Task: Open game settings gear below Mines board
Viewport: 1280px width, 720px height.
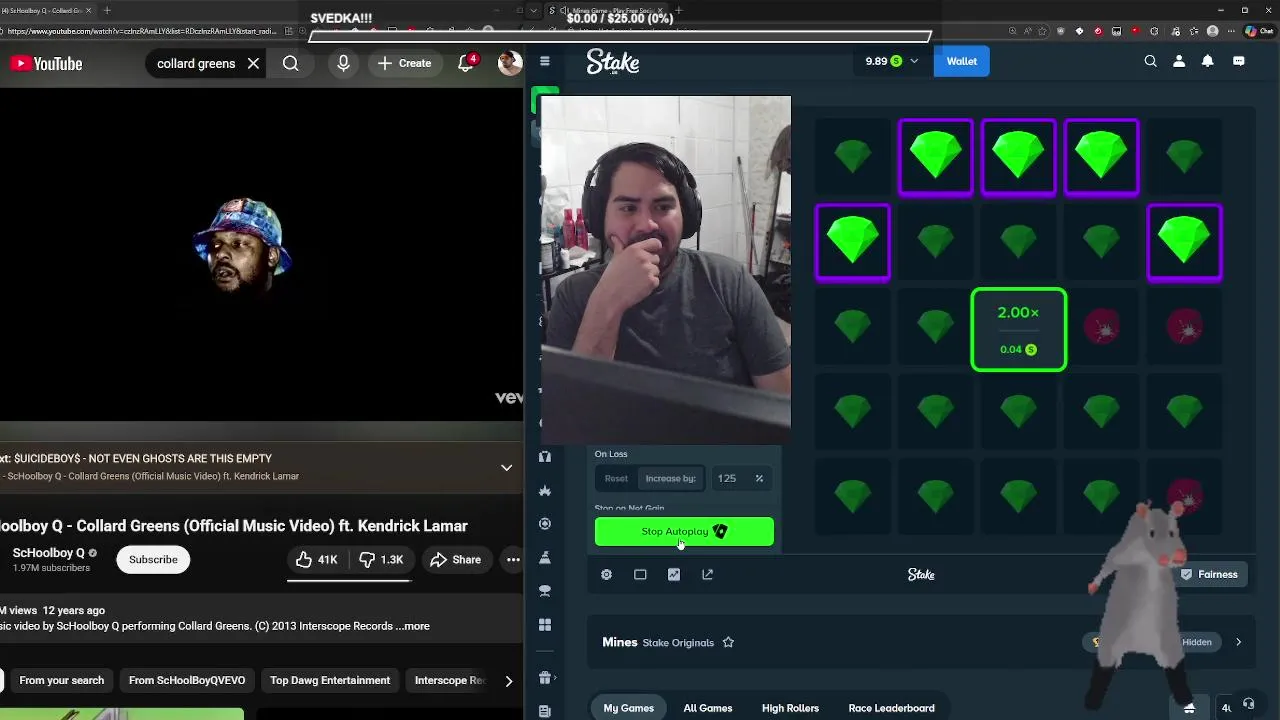Action: pyautogui.click(x=606, y=574)
